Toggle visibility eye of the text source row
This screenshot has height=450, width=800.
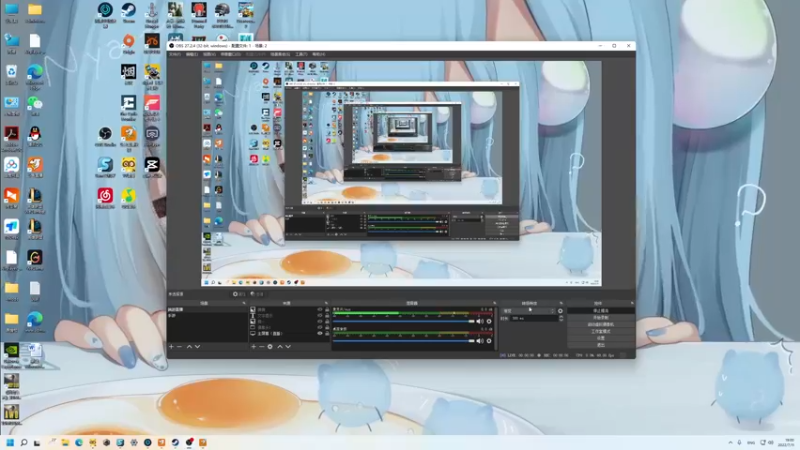pos(320,315)
